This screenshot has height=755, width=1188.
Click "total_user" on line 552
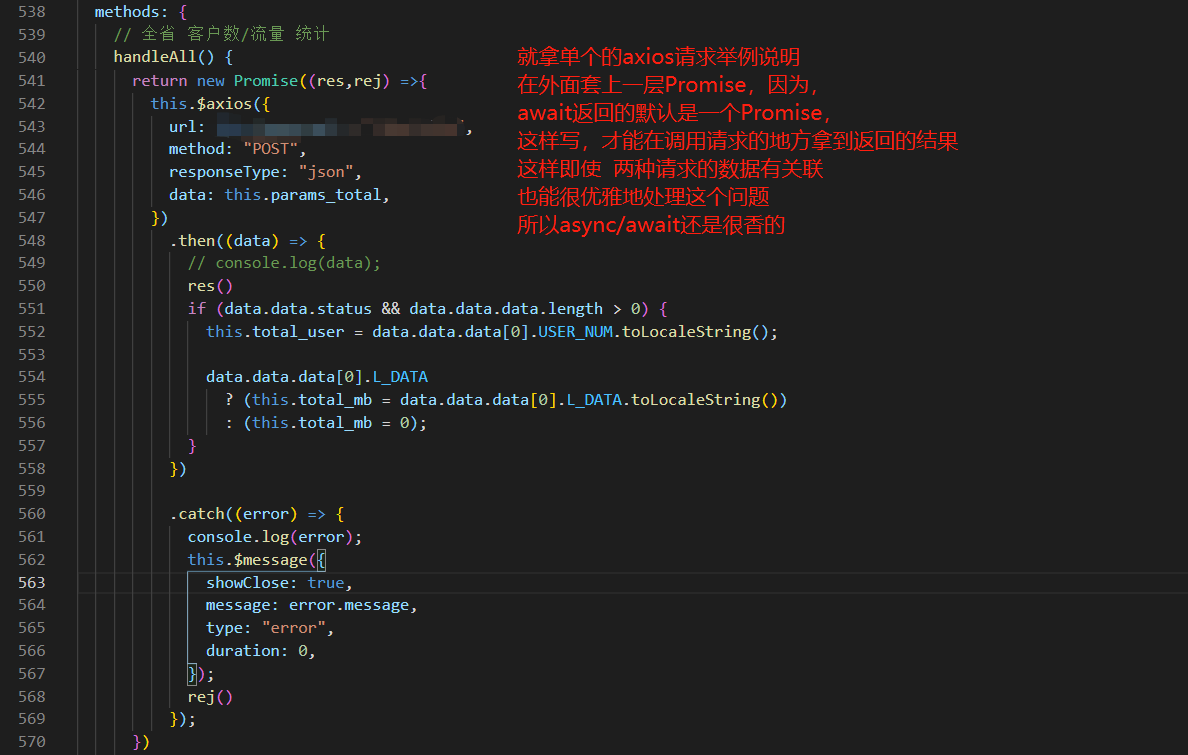pos(299,332)
